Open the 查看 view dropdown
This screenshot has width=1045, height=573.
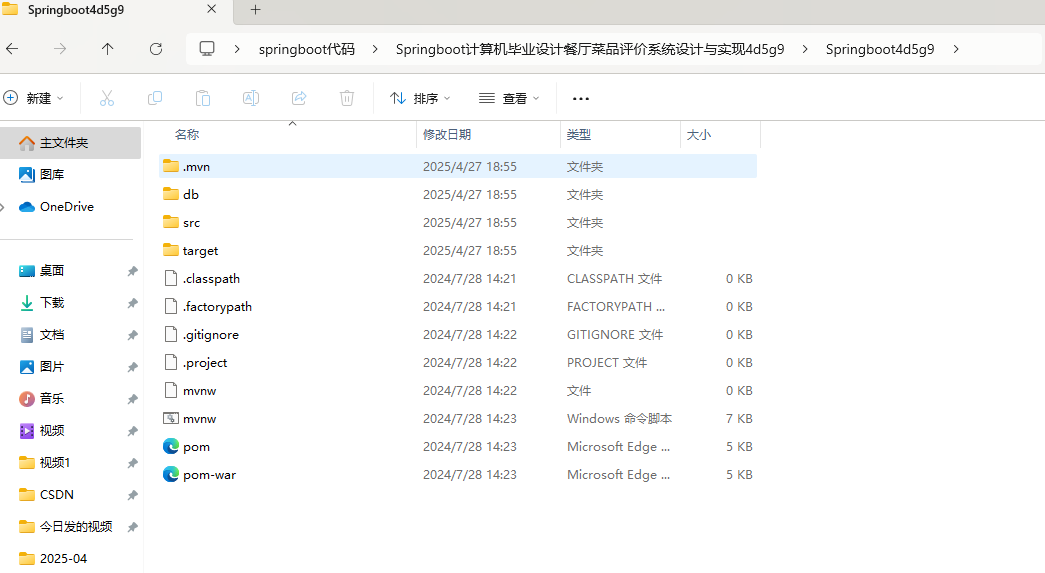click(x=509, y=99)
